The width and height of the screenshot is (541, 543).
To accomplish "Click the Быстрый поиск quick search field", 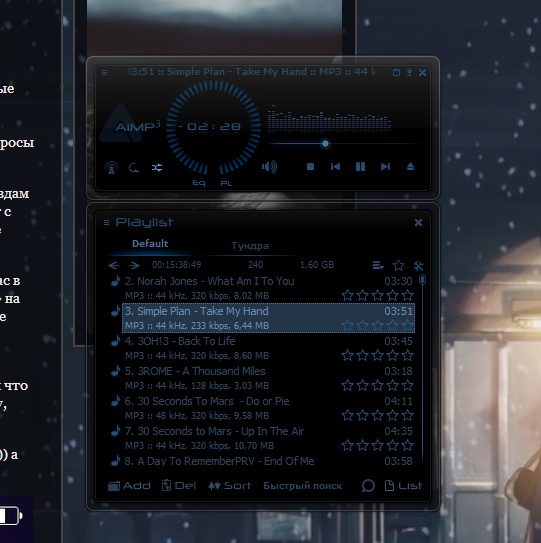I will [x=302, y=486].
